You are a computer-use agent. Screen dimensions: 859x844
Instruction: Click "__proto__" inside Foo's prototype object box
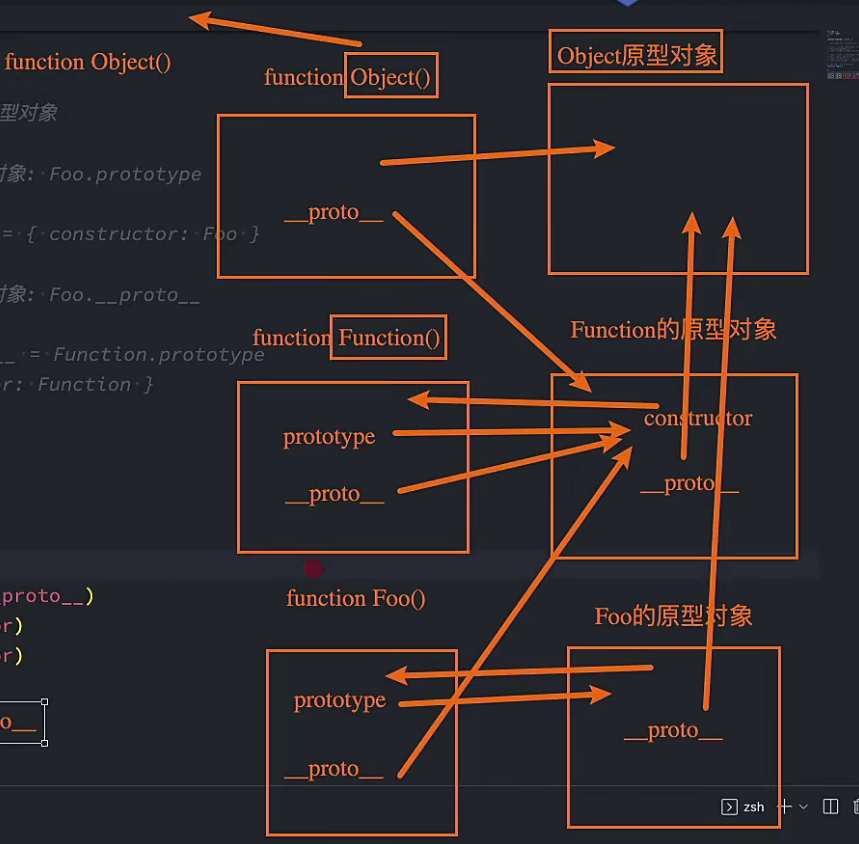pos(672,730)
